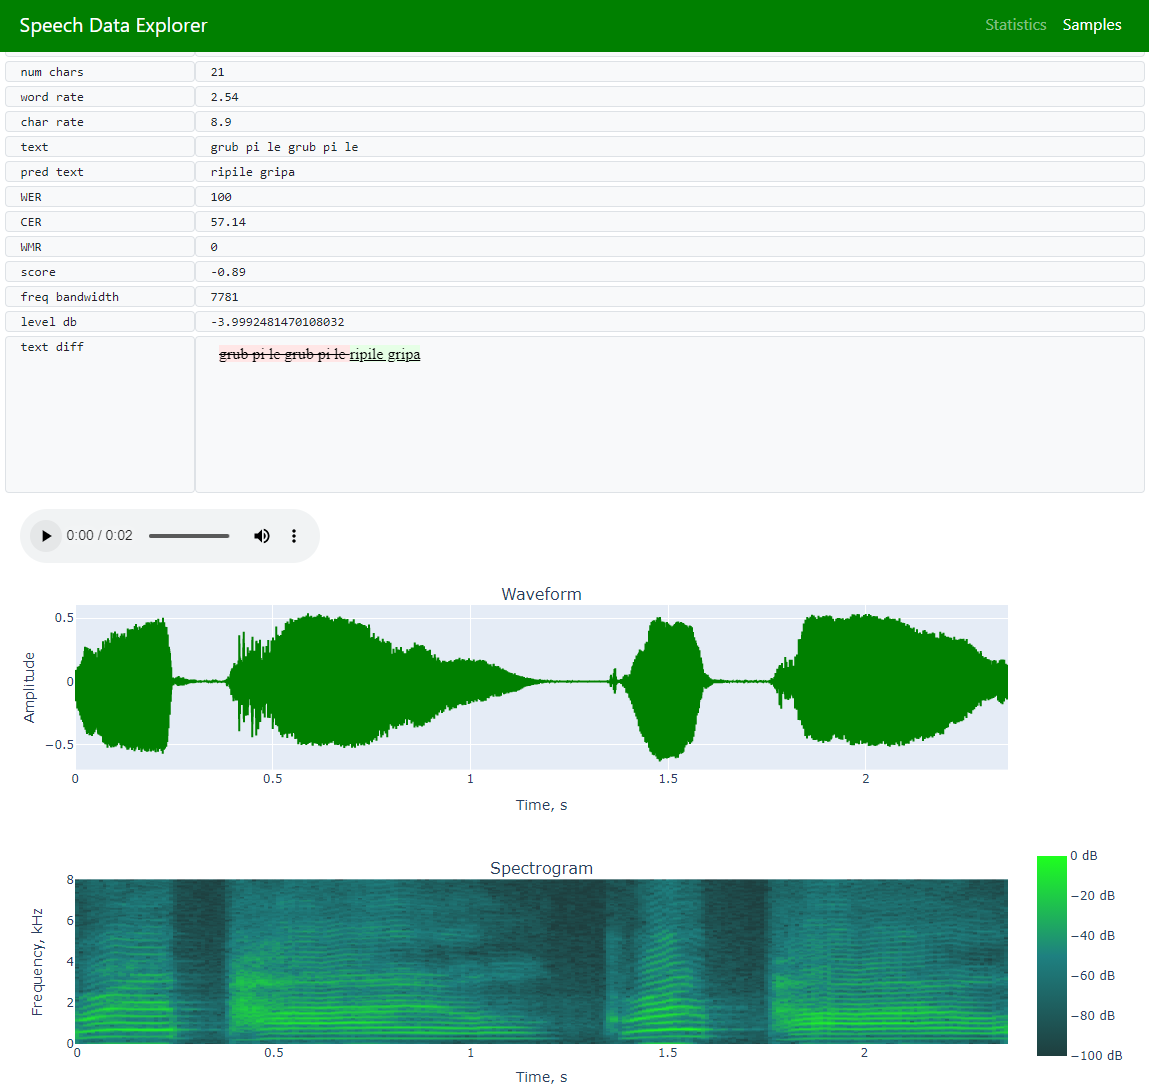Click the inserted 'ripile gripa' diff text

(x=384, y=355)
